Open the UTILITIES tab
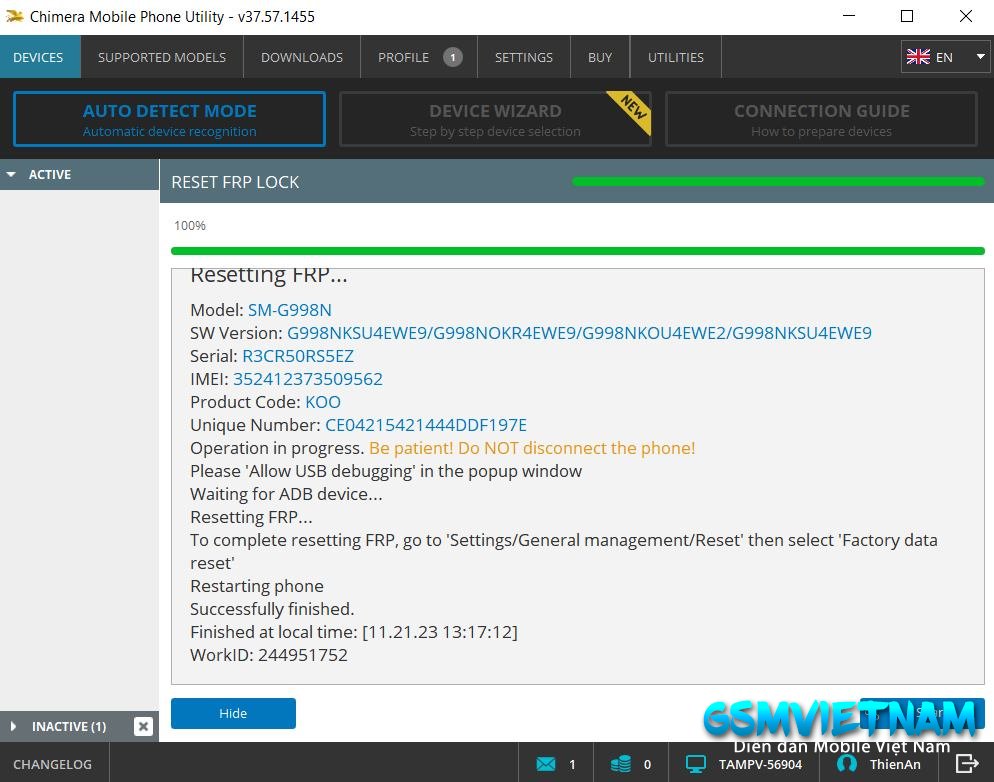This screenshot has width=994, height=782. pos(676,57)
